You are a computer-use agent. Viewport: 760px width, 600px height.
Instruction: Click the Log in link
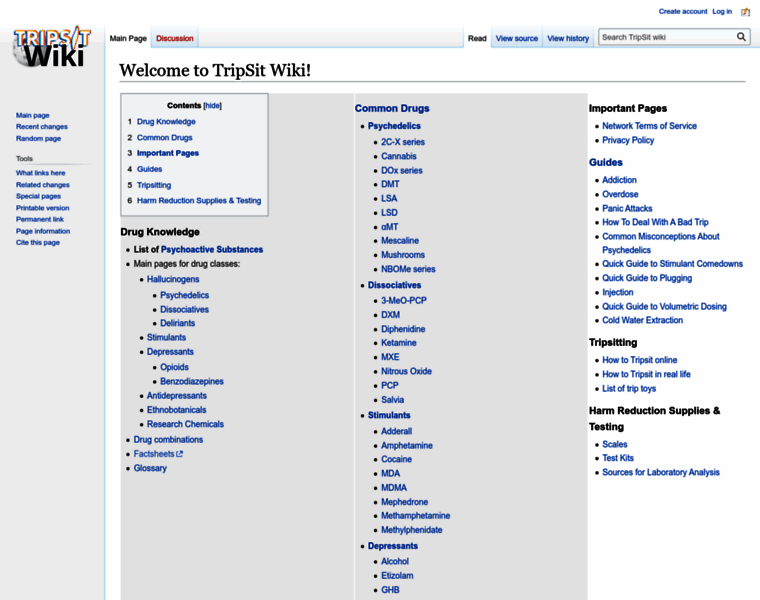(x=722, y=12)
